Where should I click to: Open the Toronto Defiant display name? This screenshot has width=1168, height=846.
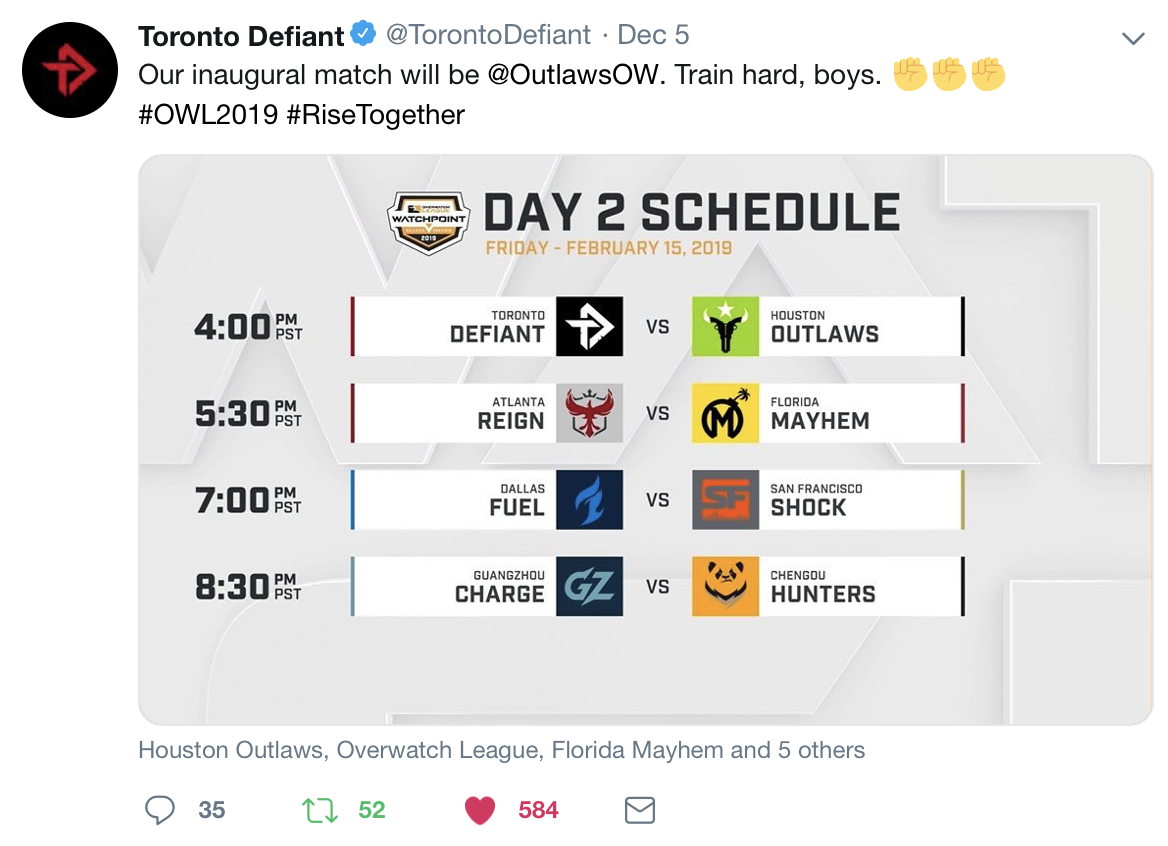[241, 36]
